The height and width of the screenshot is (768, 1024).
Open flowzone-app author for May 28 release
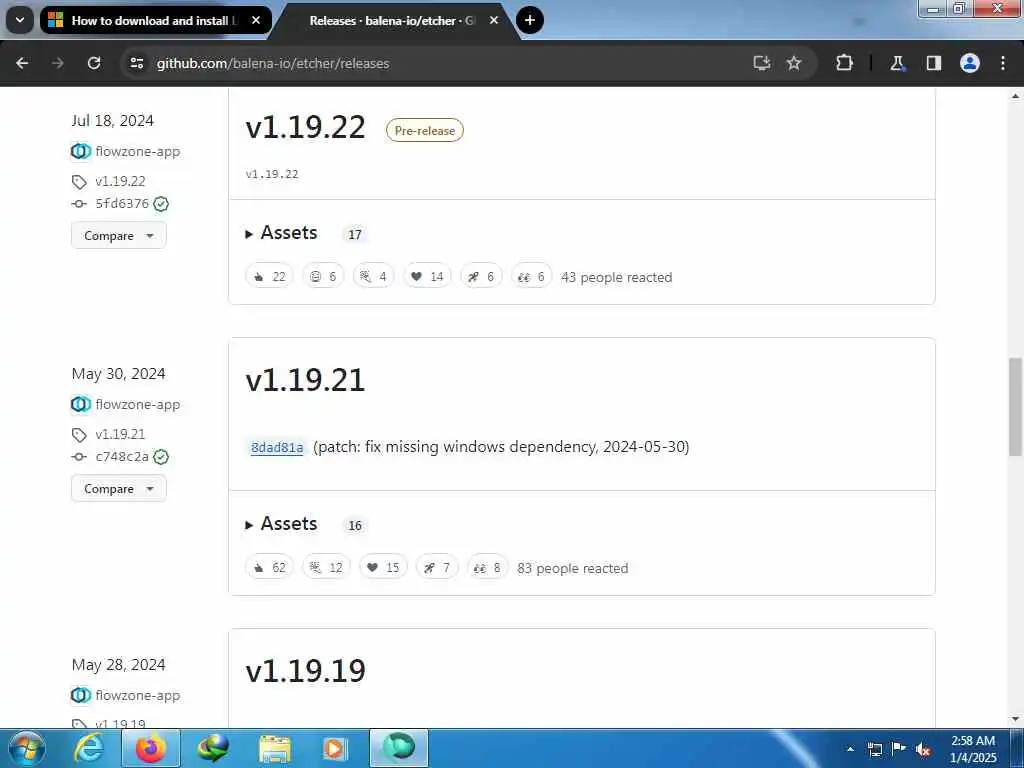click(x=137, y=696)
